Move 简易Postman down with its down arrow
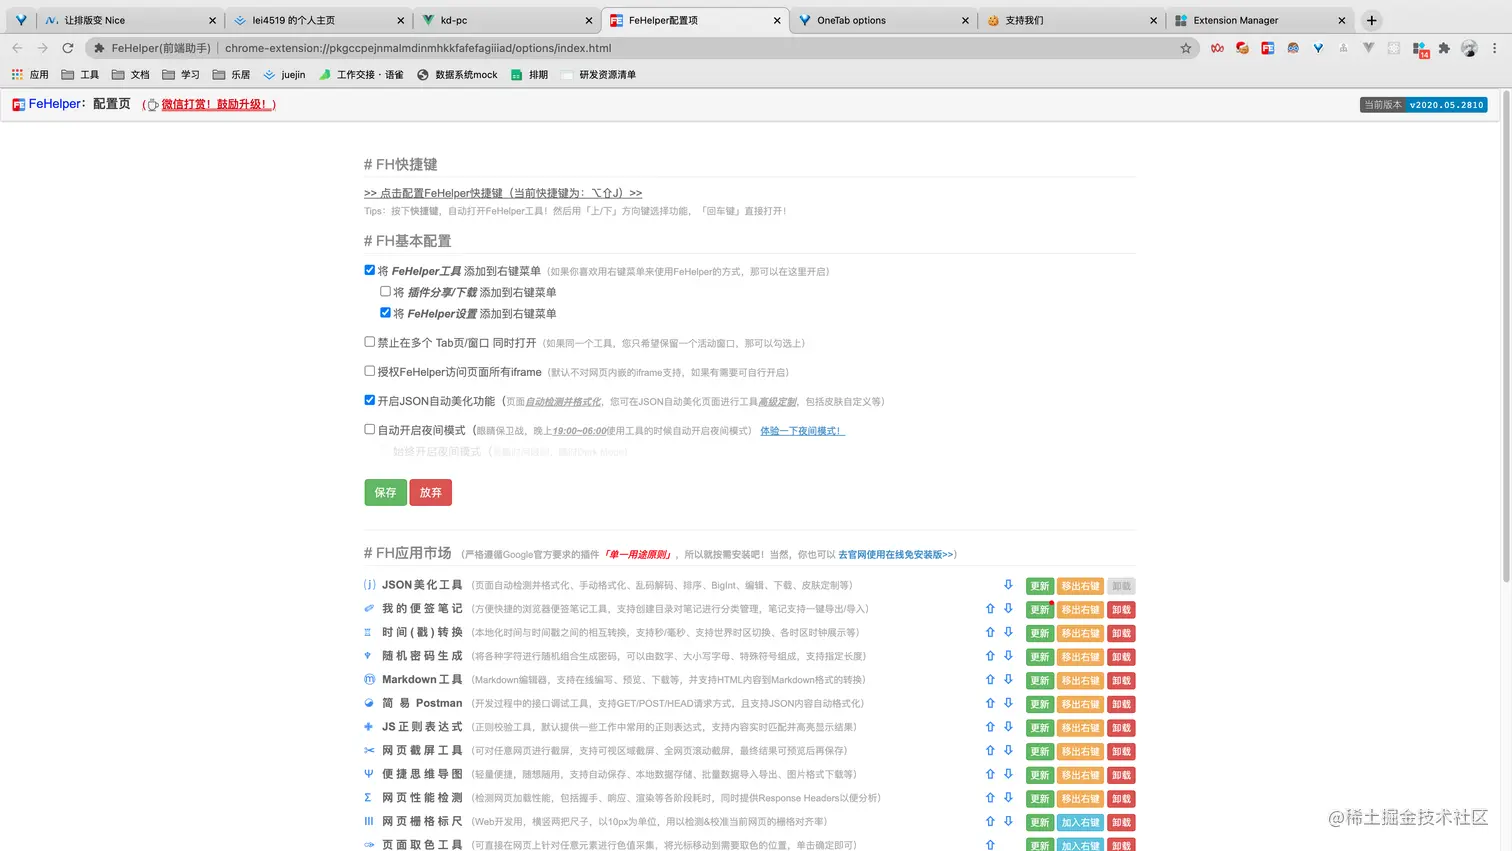The image size is (1512, 851). coord(1008,704)
